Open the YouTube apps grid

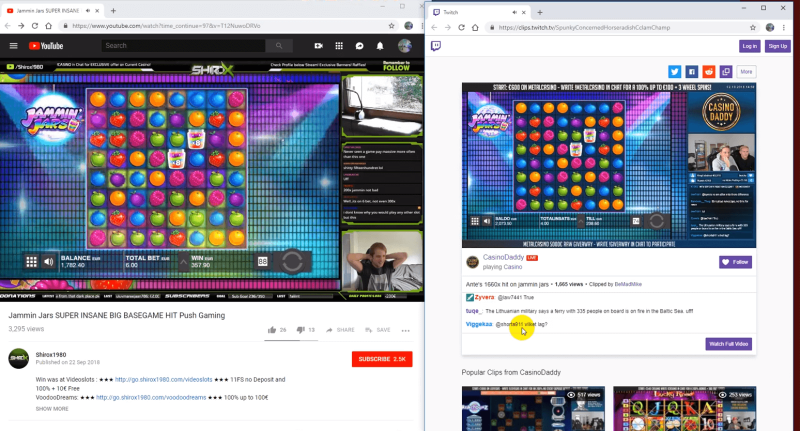(x=339, y=46)
